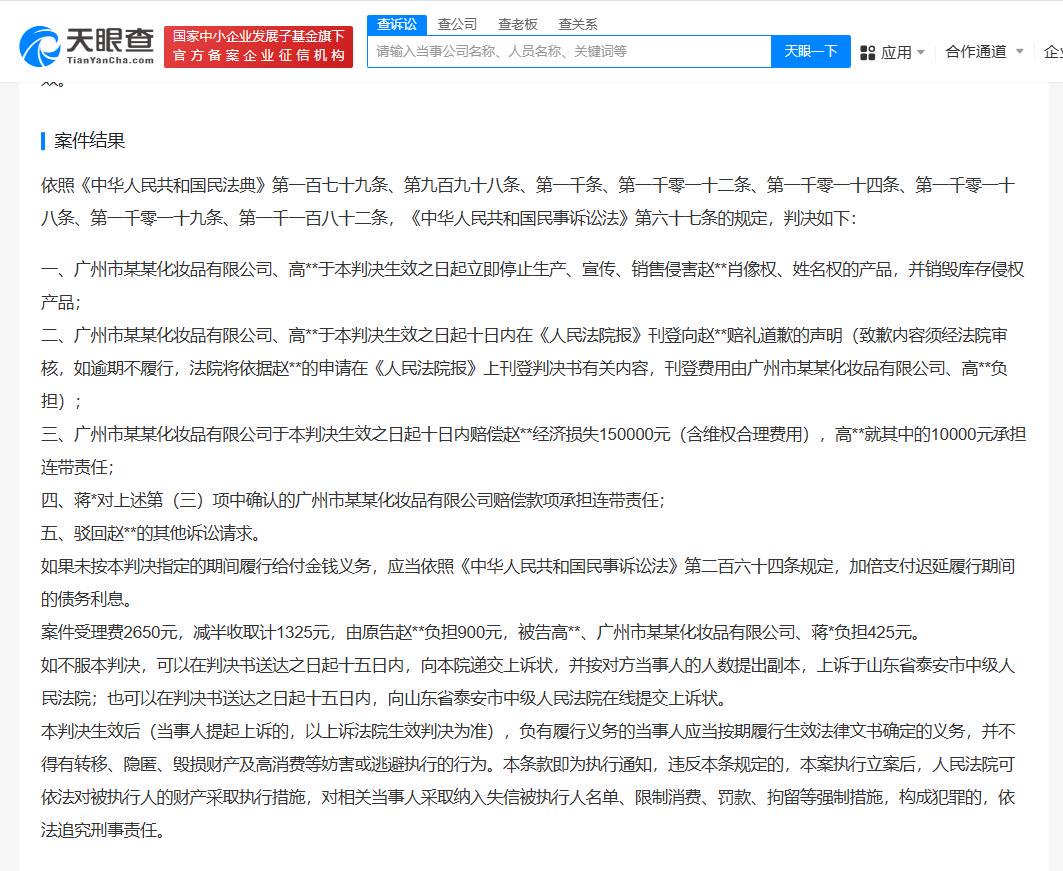Click the 案件结果 section heading

pos(90,141)
